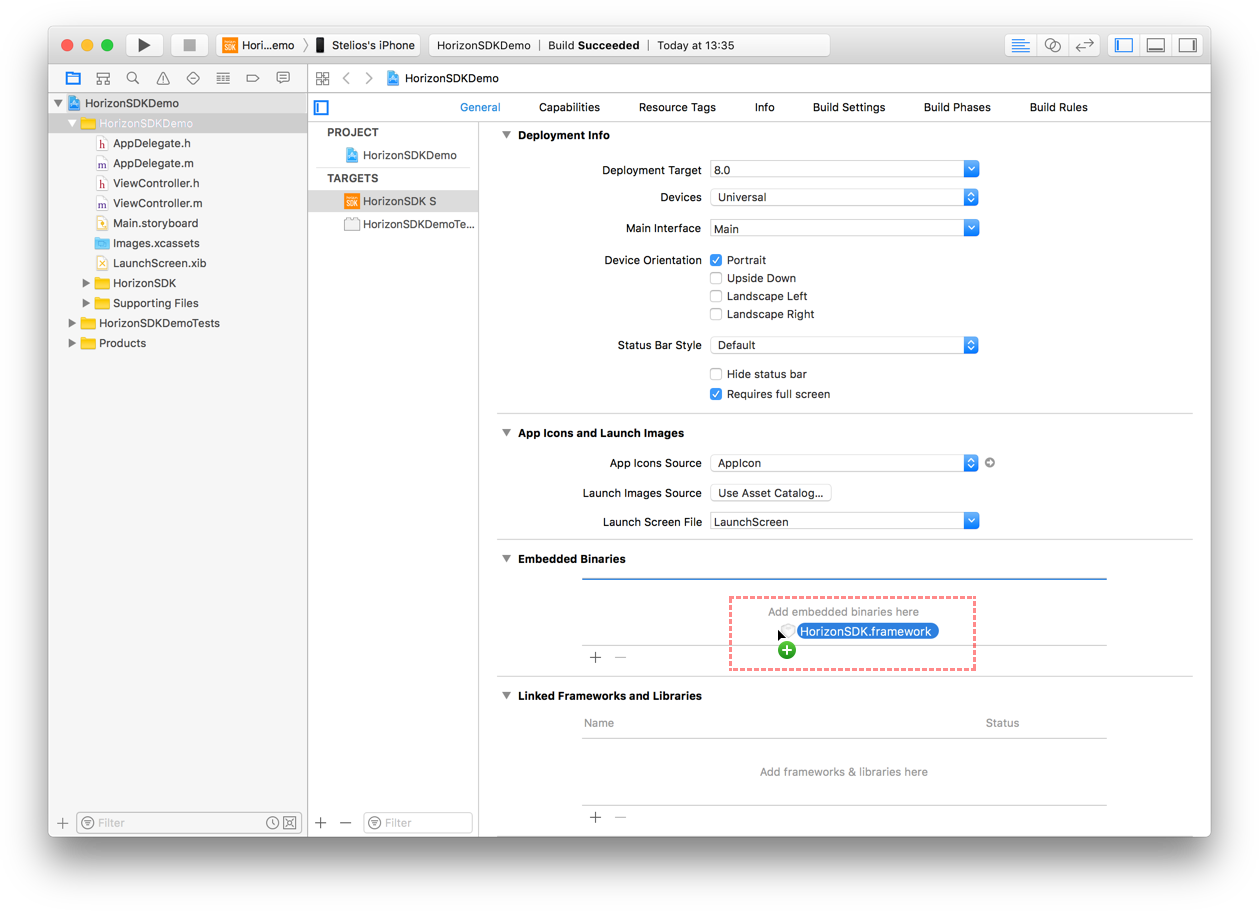Image resolution: width=1259 pixels, height=911 pixels.
Task: Collapse Linked Frameworks and Libraries section
Action: [506, 696]
